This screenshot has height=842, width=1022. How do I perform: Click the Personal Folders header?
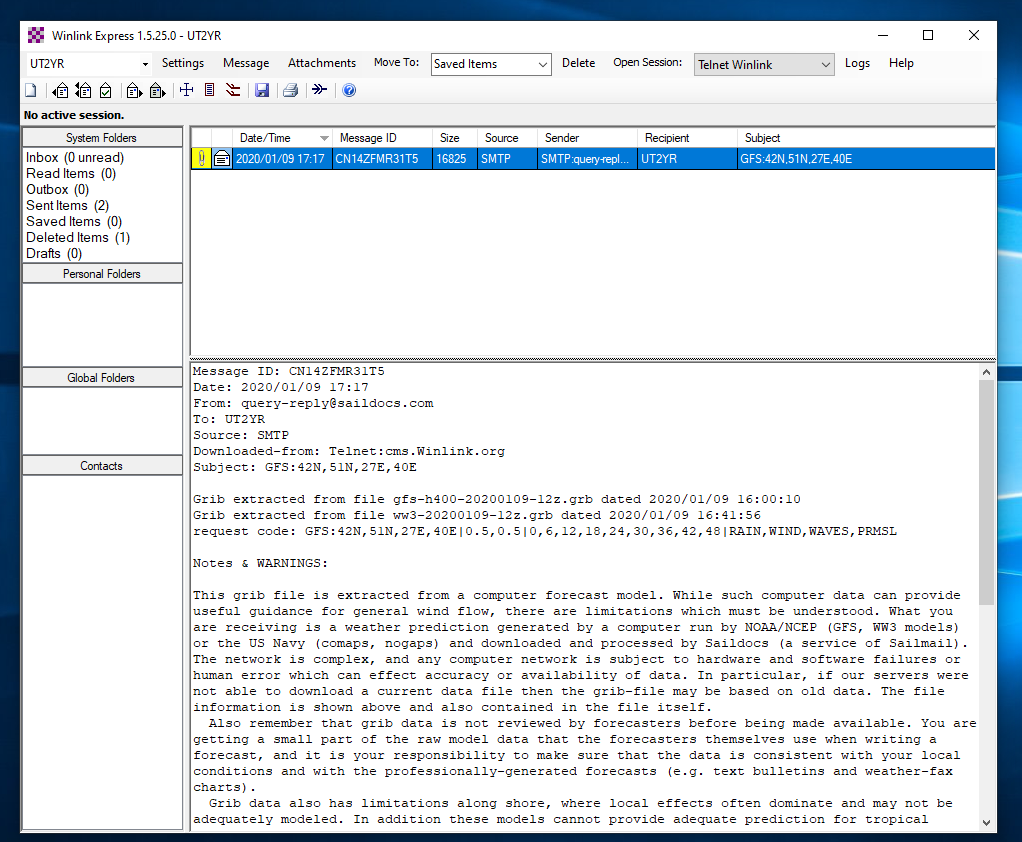102,274
